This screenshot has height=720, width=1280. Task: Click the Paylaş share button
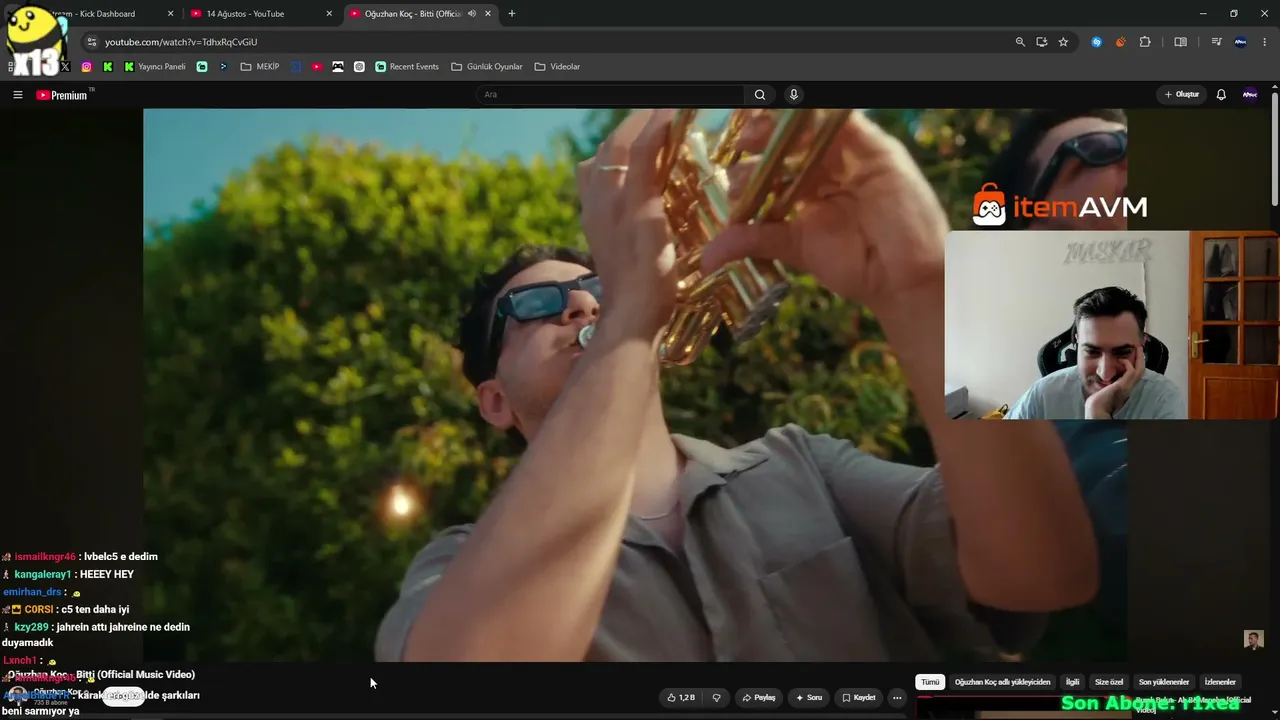click(x=758, y=698)
